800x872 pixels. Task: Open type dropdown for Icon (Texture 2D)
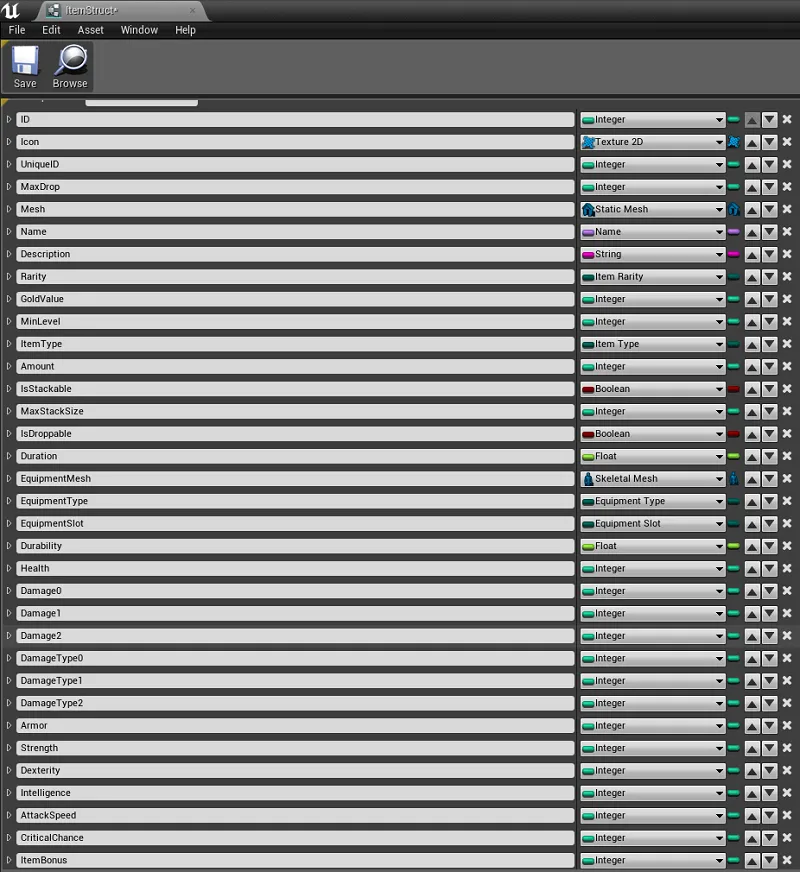pyautogui.click(x=653, y=142)
